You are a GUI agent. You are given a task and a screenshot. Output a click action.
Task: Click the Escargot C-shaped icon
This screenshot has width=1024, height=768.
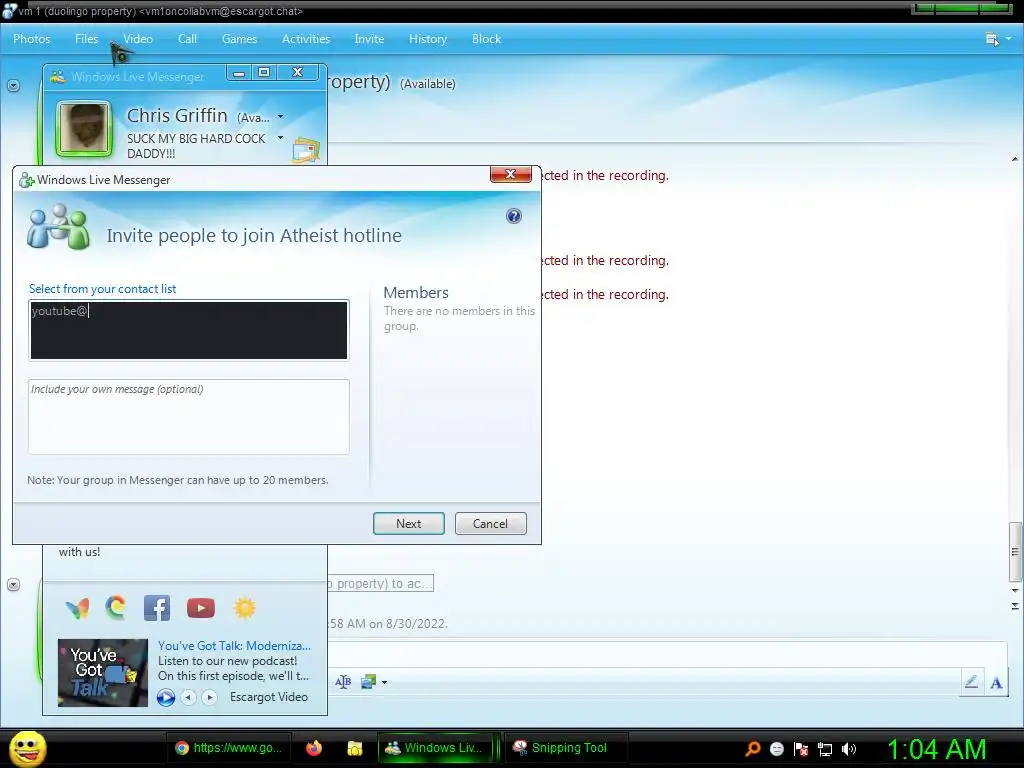pyautogui.click(x=116, y=607)
